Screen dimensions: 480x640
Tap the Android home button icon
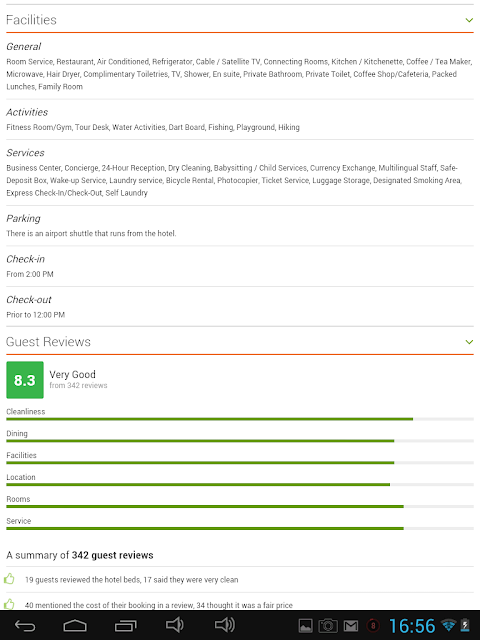point(75,625)
